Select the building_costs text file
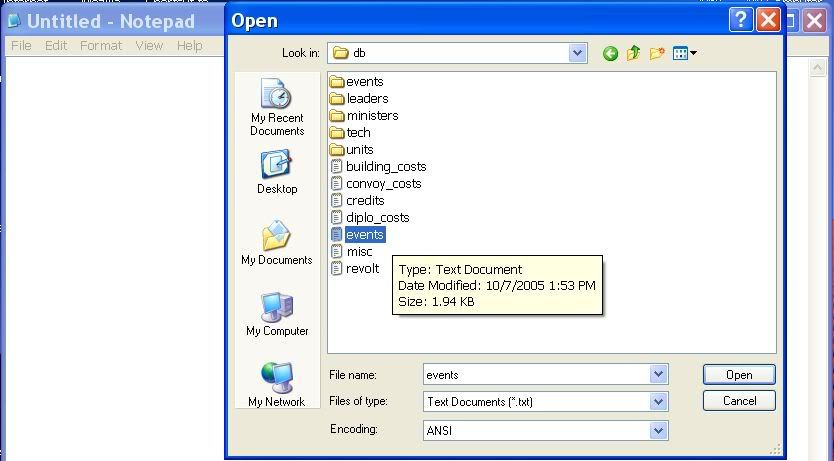 click(x=385, y=167)
